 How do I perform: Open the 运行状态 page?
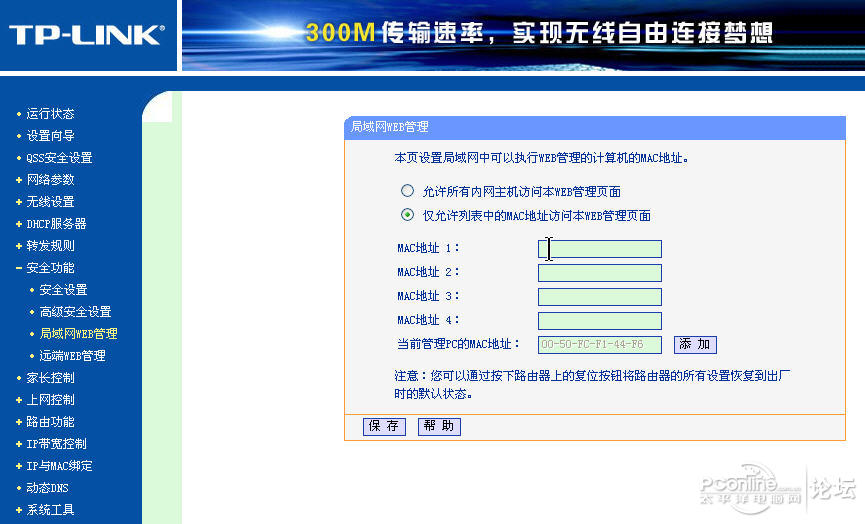50,114
